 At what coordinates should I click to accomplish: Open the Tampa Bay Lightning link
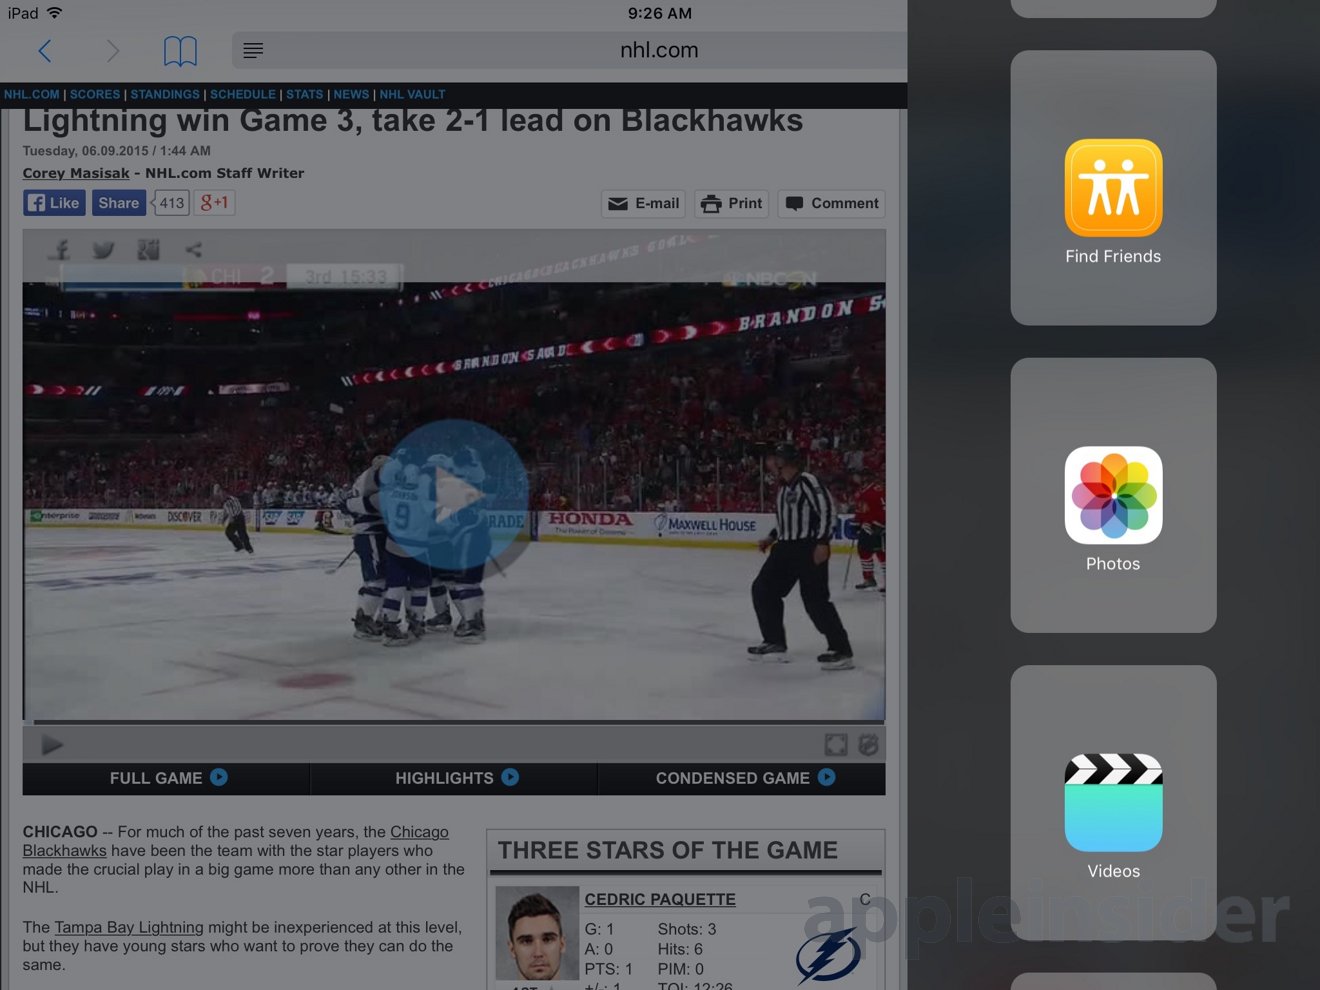[x=129, y=928]
